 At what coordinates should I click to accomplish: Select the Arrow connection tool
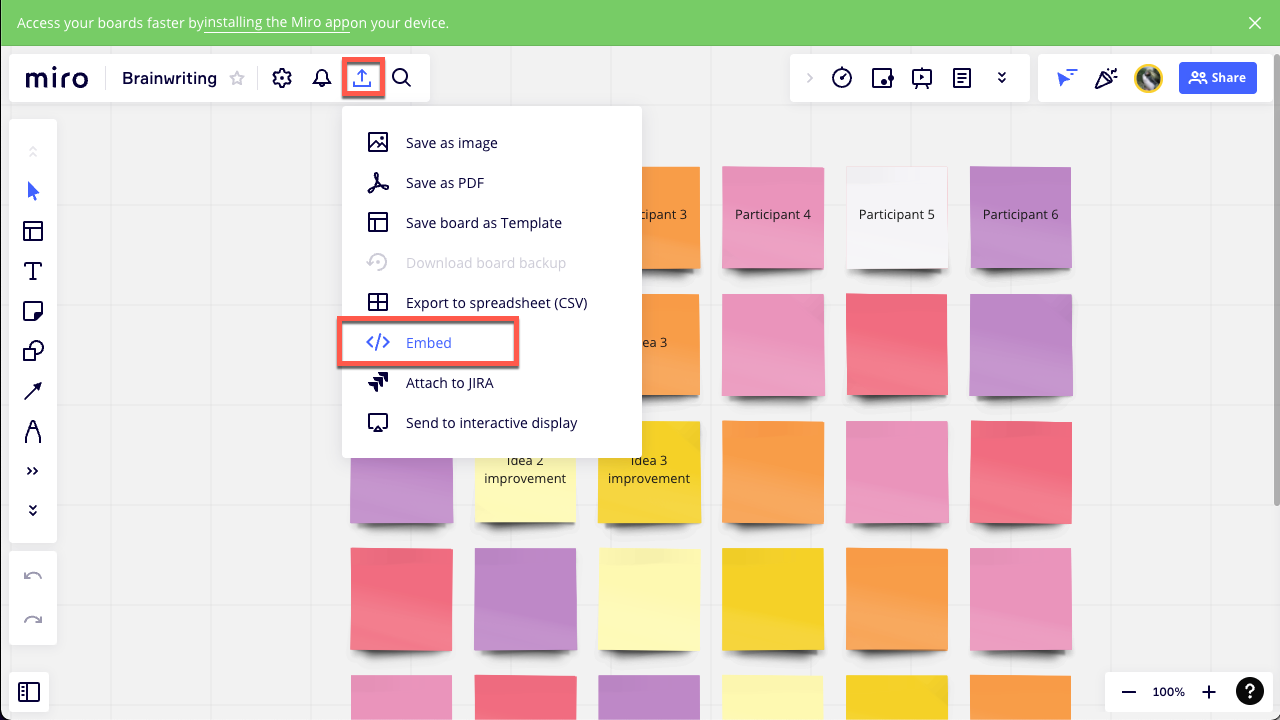pos(33,391)
